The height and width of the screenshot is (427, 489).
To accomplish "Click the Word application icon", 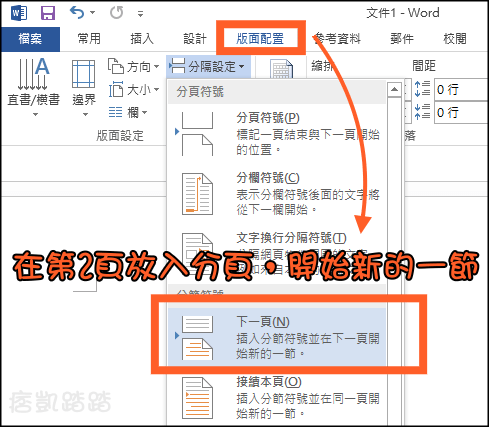I will click(19, 13).
